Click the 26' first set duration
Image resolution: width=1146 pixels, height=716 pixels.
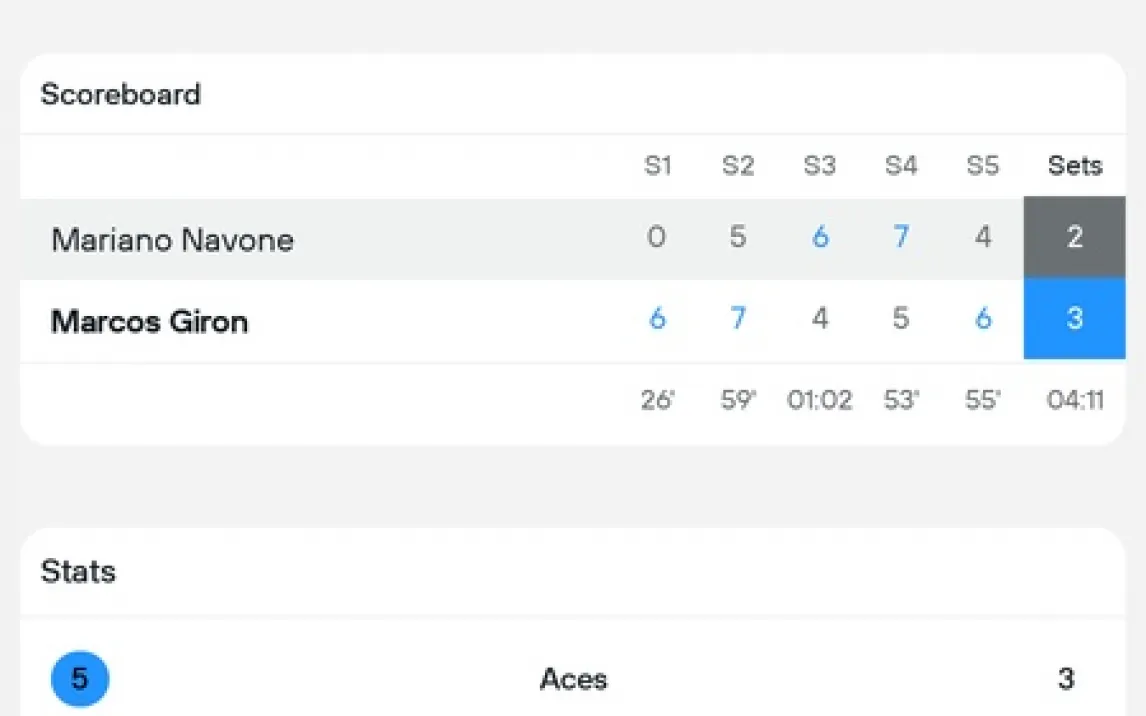coord(657,401)
